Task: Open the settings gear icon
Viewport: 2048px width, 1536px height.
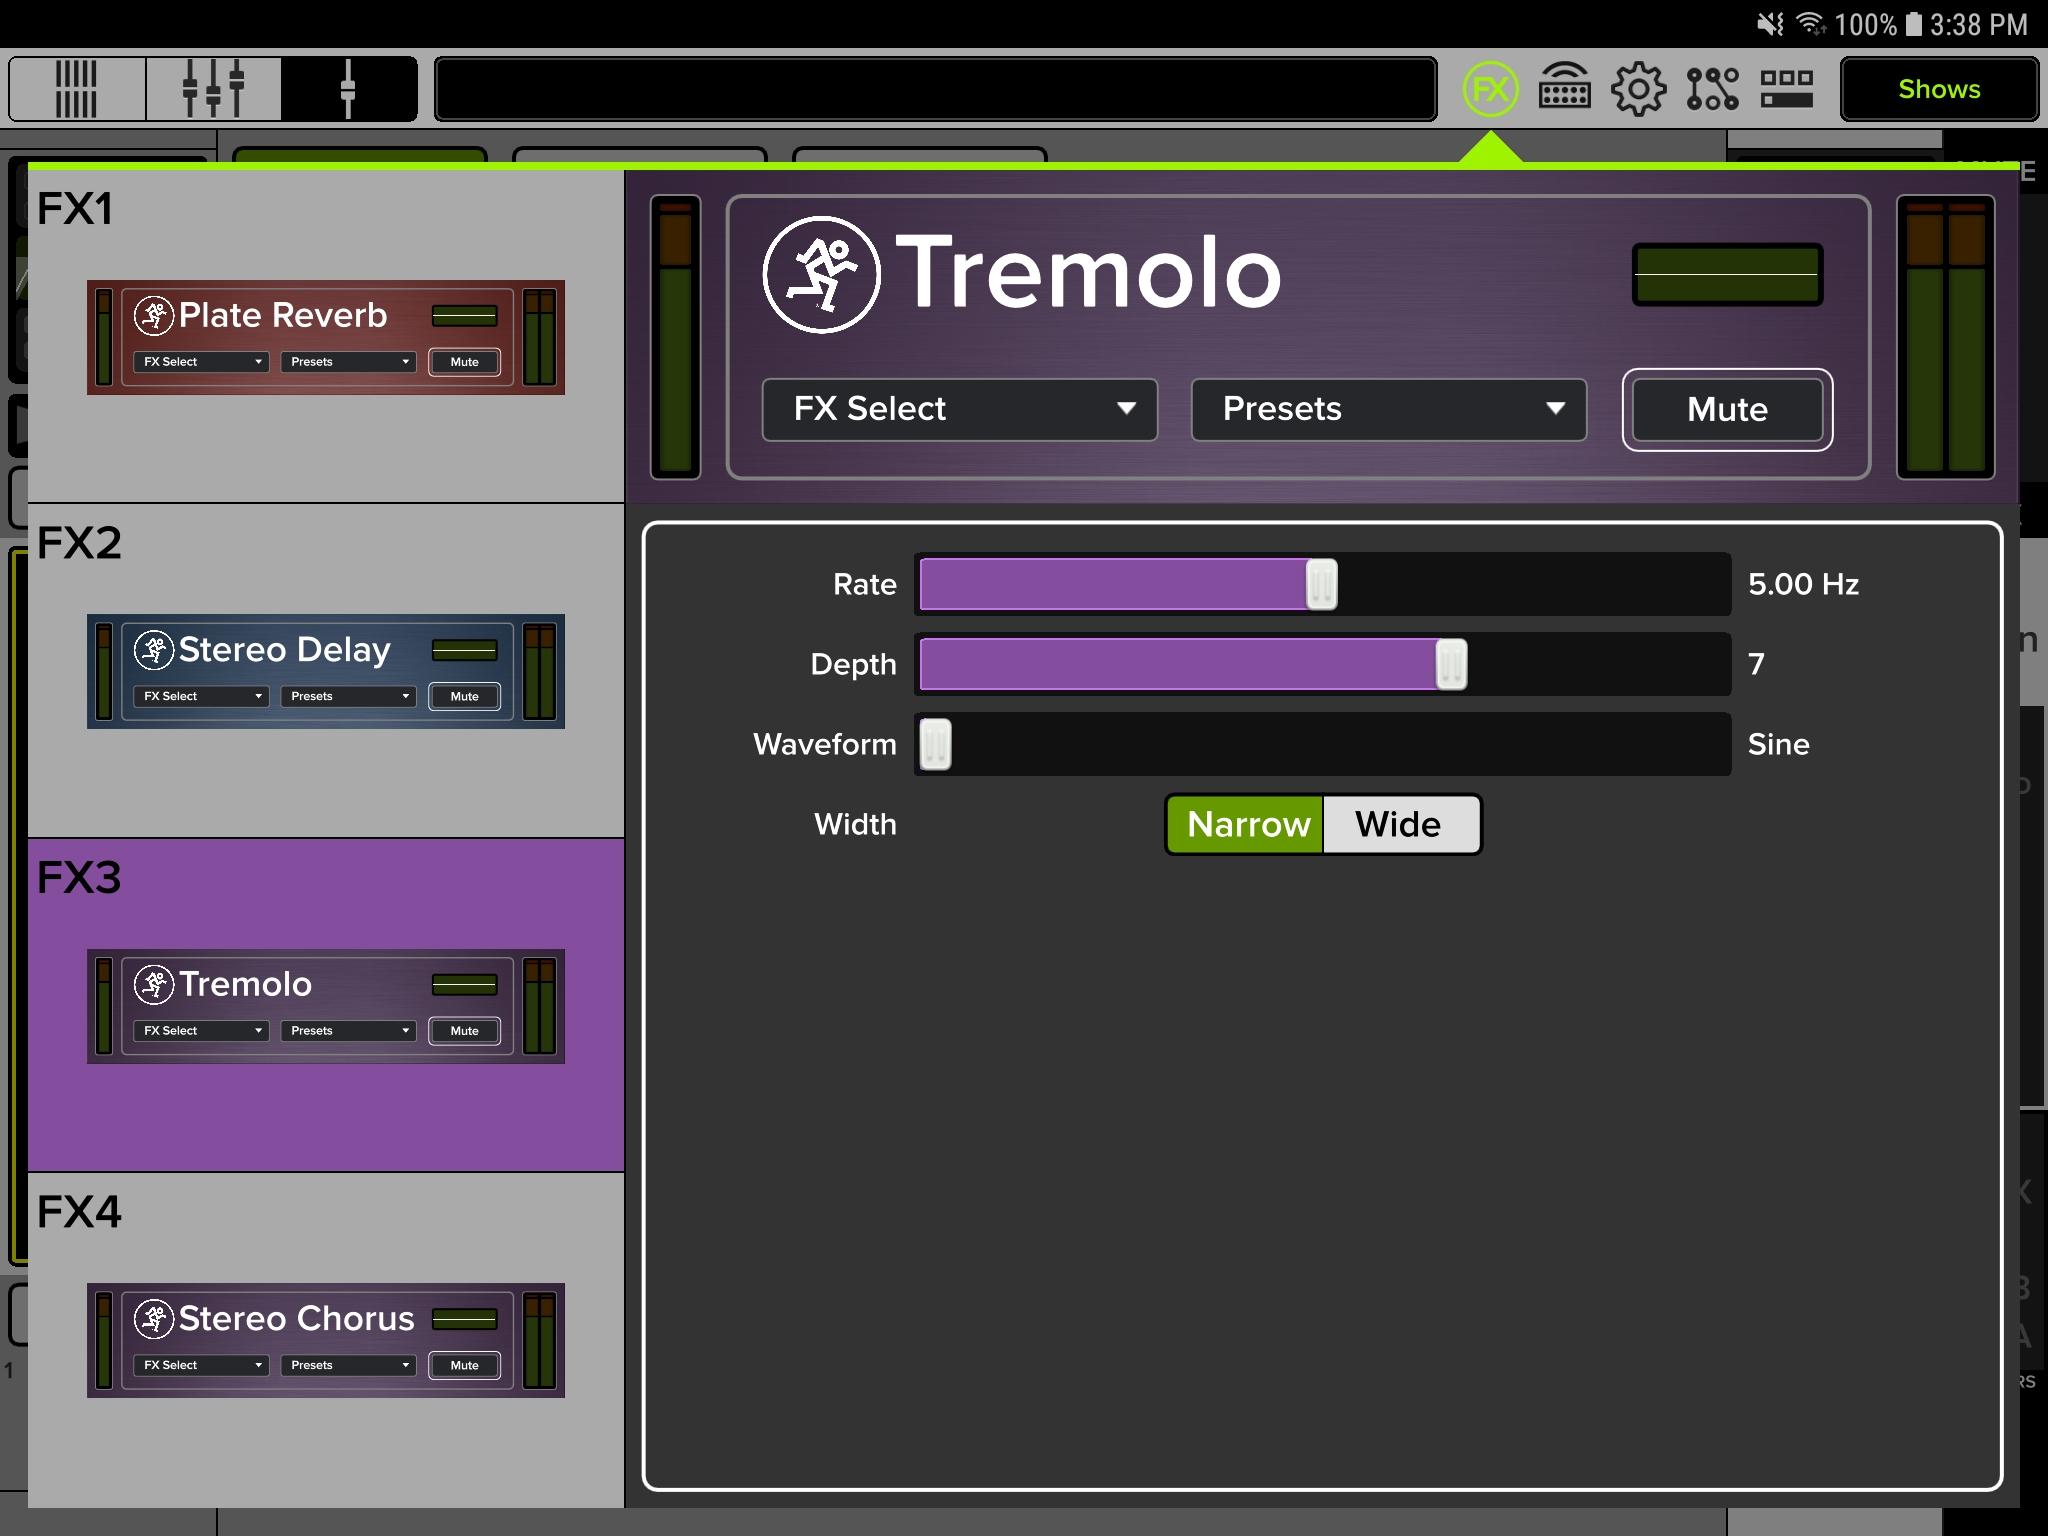Action: point(1639,89)
